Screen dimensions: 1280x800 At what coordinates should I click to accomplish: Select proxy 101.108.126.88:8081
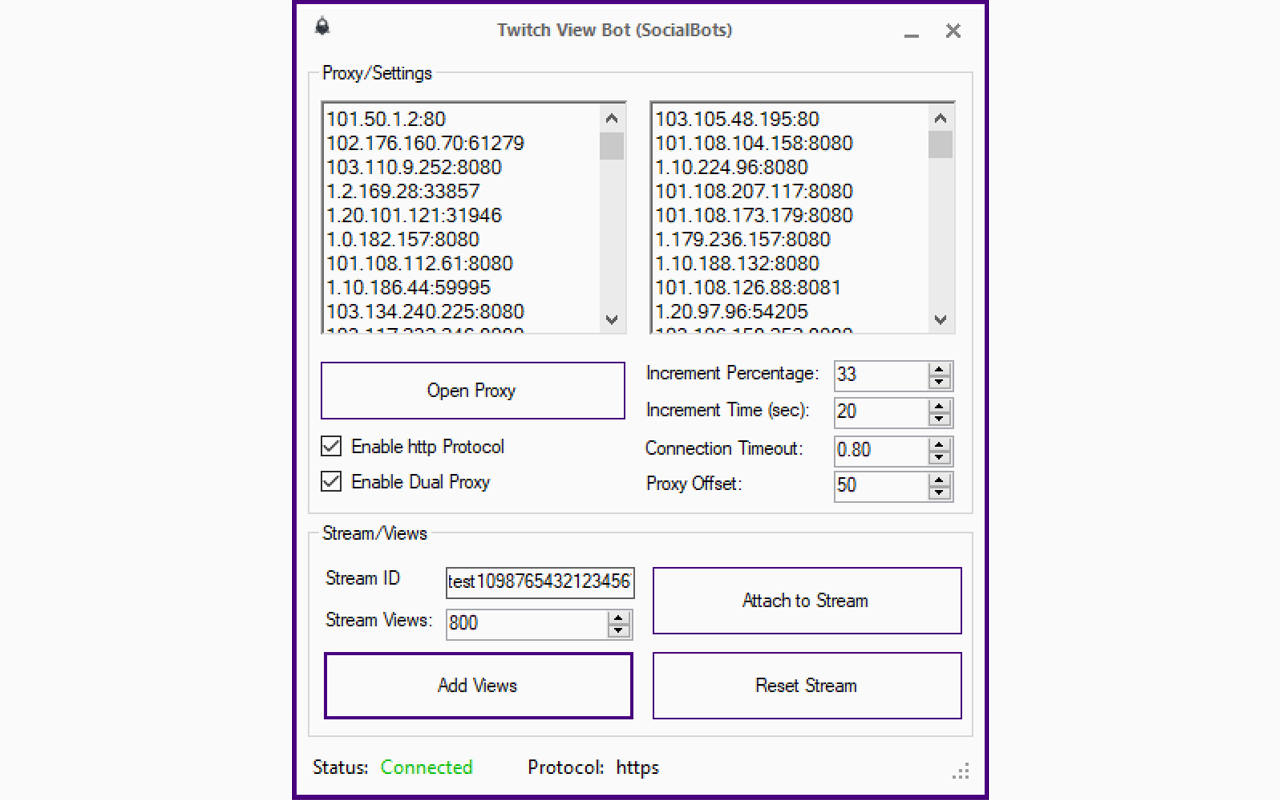[x=748, y=287]
